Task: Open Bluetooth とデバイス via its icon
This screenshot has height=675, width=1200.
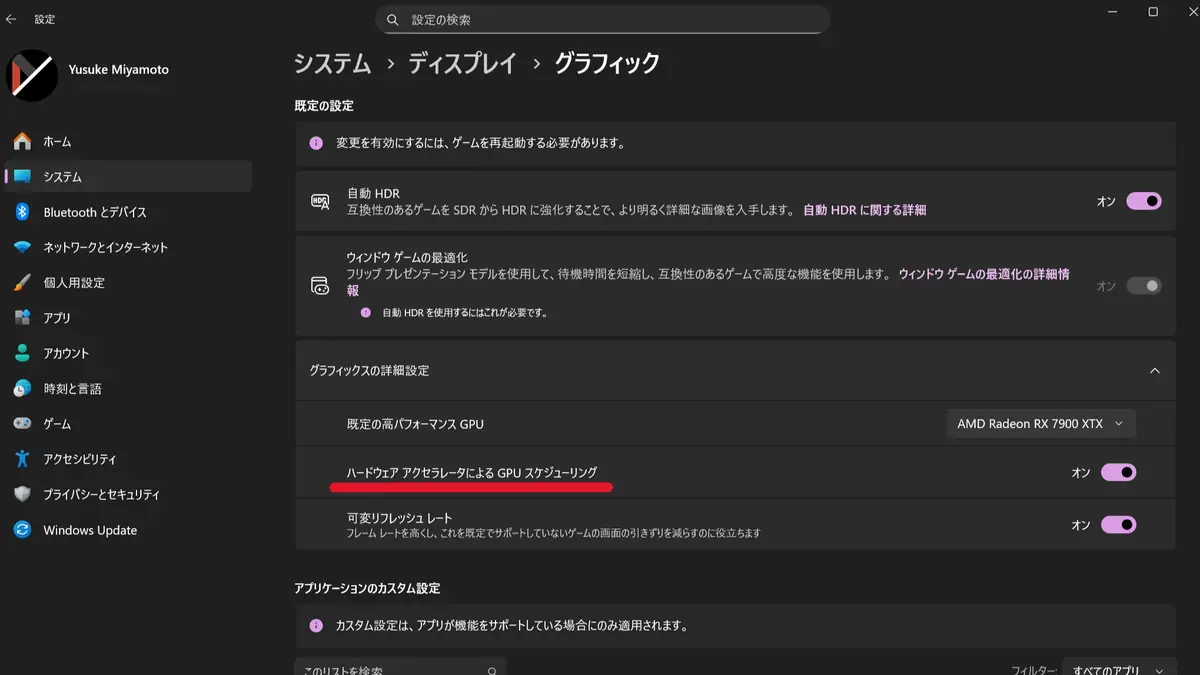Action: [22, 212]
